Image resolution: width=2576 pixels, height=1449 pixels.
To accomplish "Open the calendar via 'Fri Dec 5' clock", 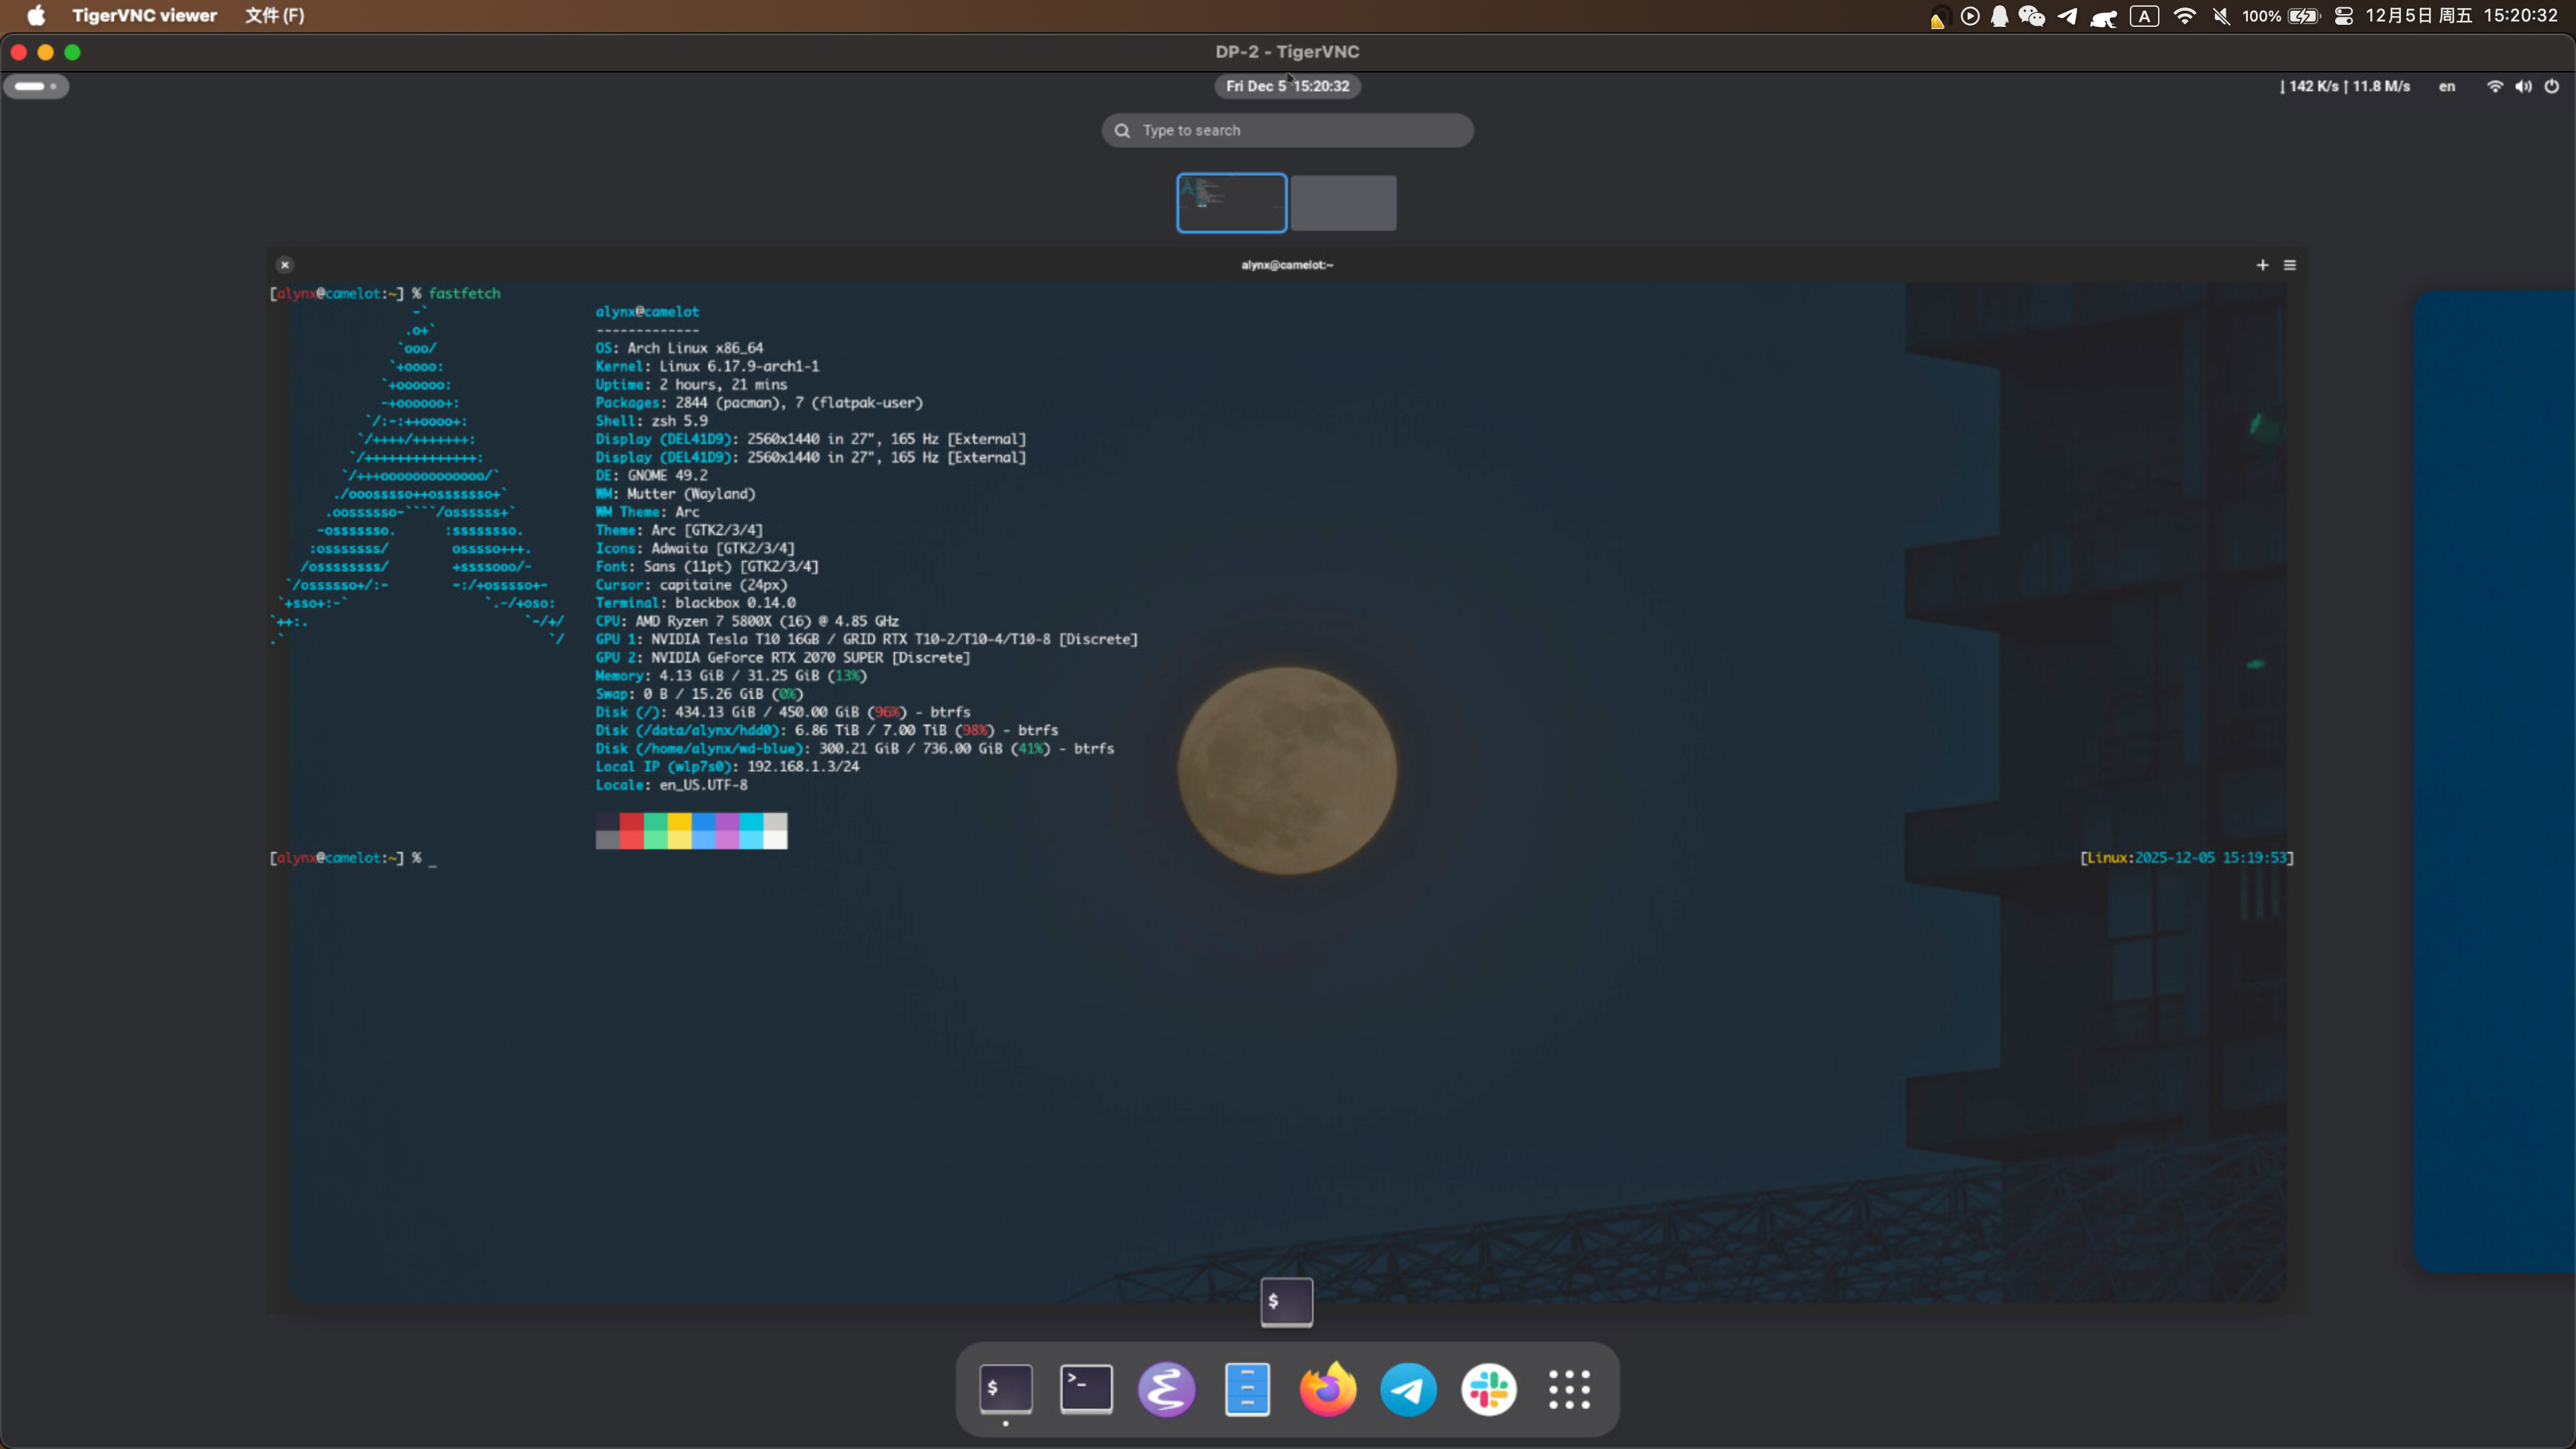I will click(1287, 86).
